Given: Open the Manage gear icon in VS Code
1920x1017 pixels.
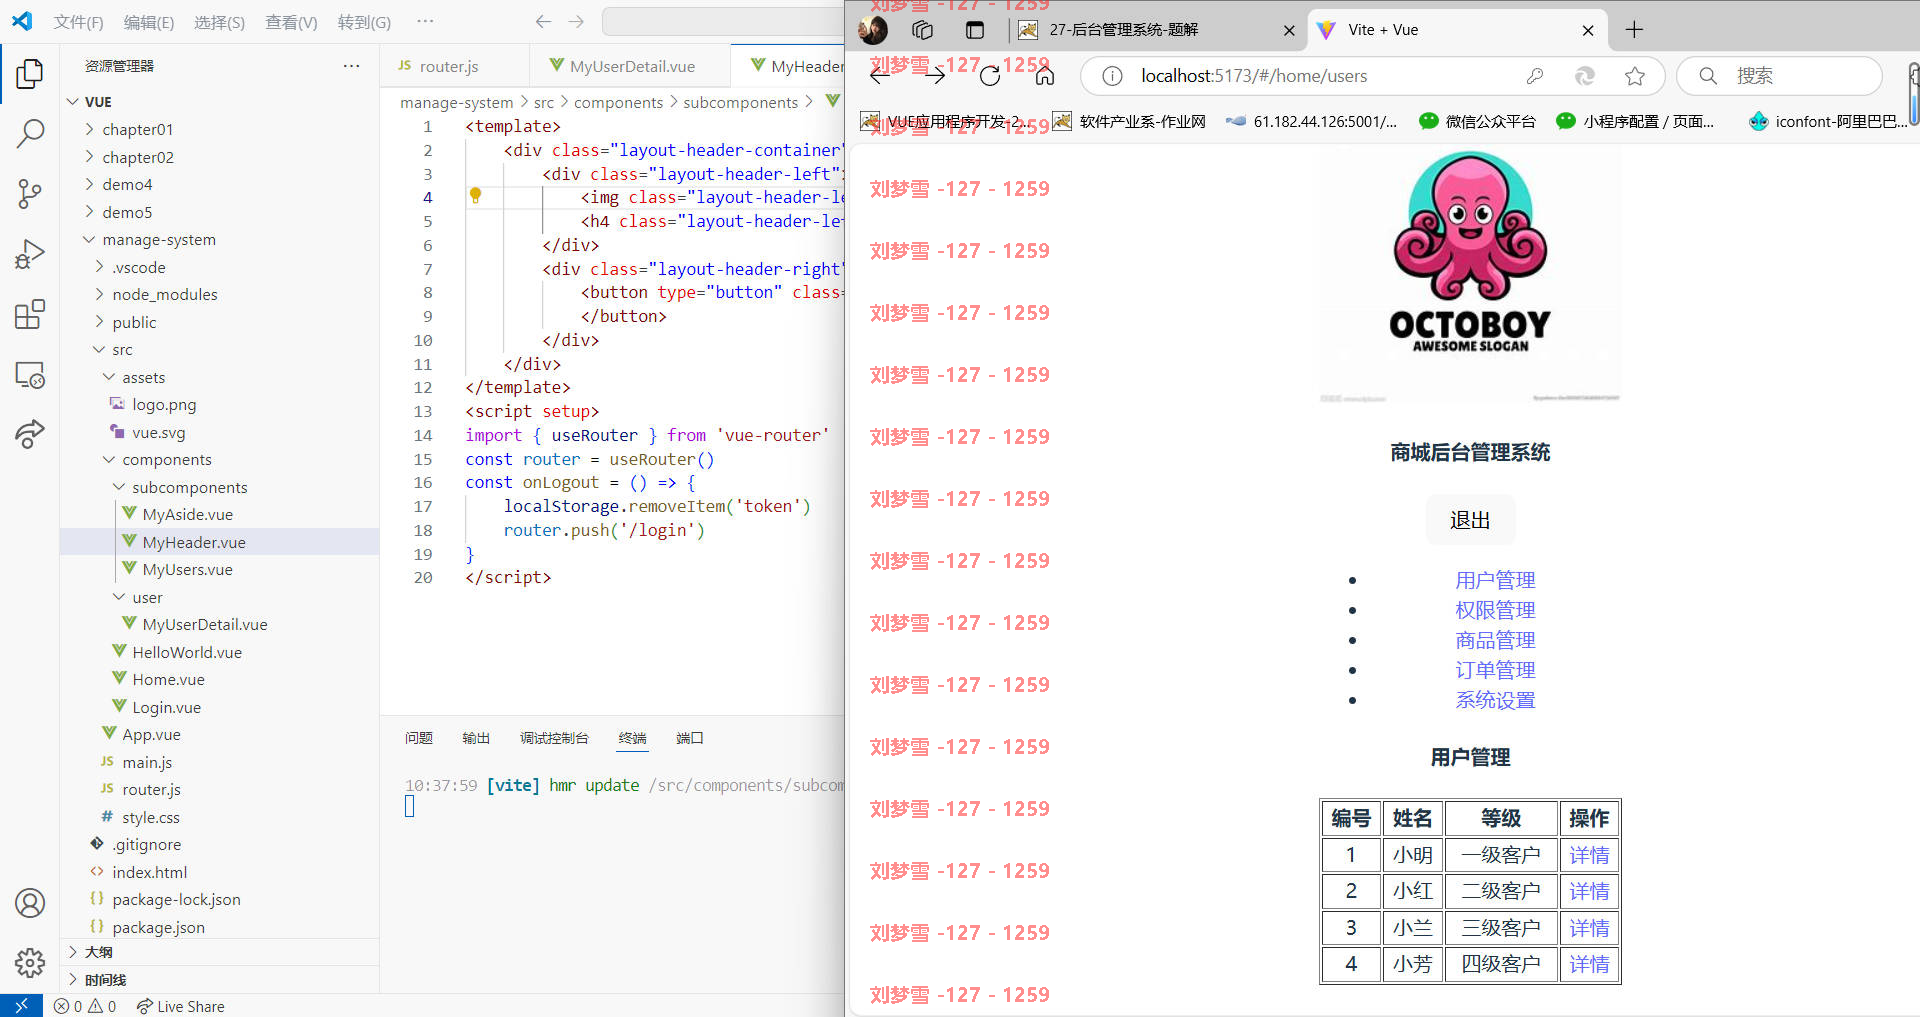Looking at the screenshot, I should pyautogui.click(x=30, y=962).
